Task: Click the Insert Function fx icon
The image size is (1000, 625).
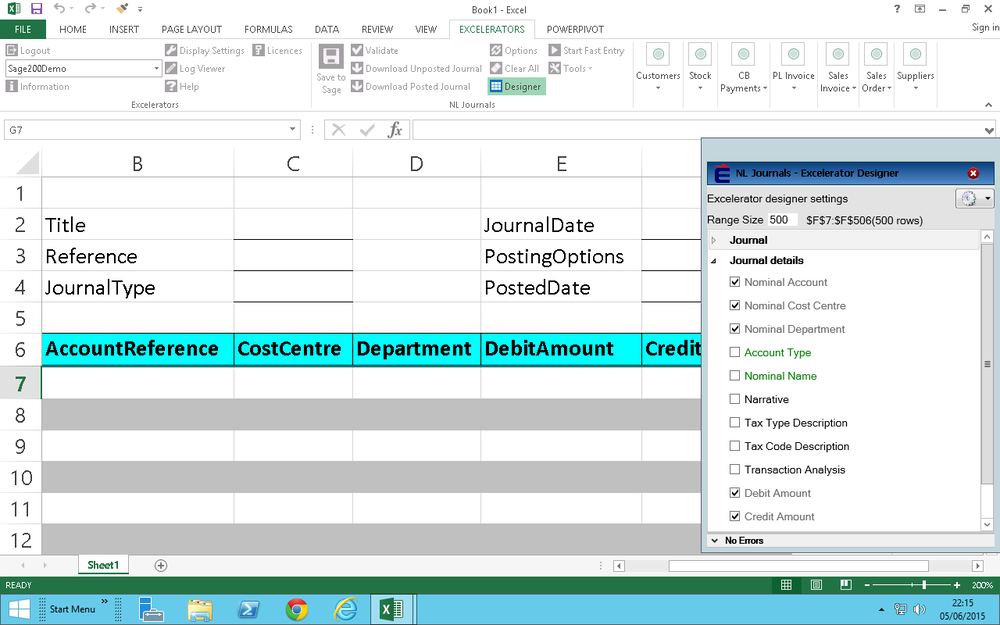Action: pos(395,130)
